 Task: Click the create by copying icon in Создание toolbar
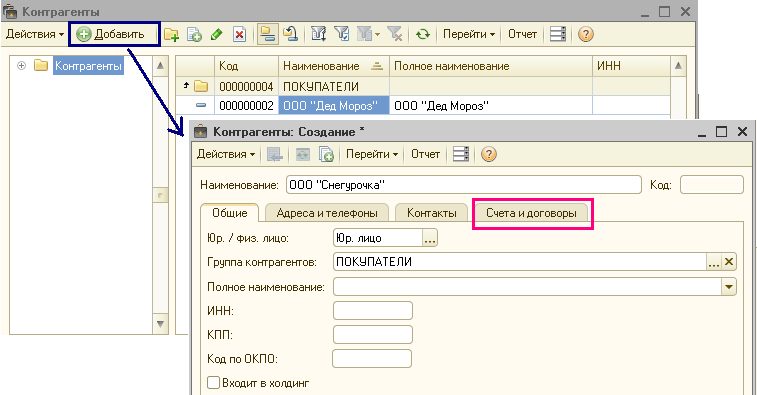326,155
